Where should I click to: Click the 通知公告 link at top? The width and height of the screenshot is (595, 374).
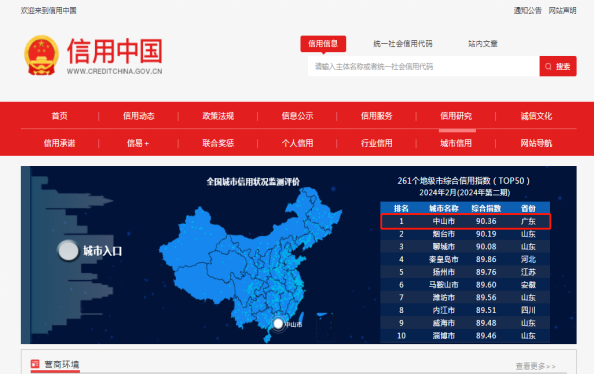[527, 11]
